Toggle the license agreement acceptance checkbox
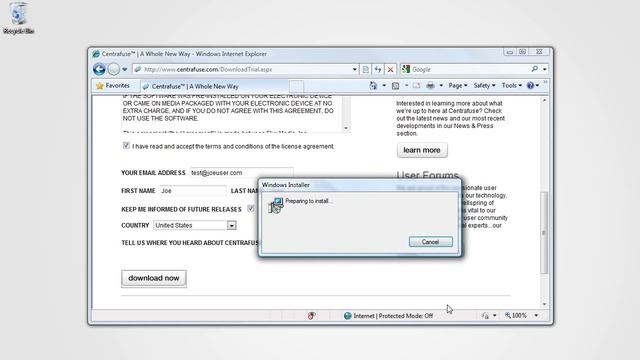Screen dimensions: 640x360 [x=126, y=146]
